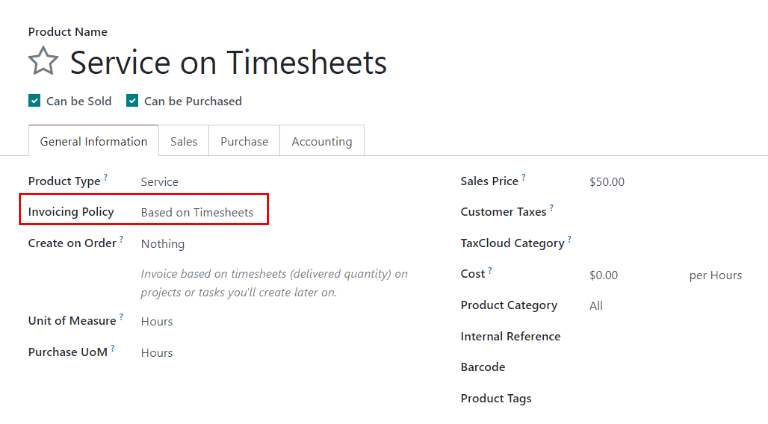The width and height of the screenshot is (768, 424).
Task: Click the product name Service on Timesheets
Action: 228,63
